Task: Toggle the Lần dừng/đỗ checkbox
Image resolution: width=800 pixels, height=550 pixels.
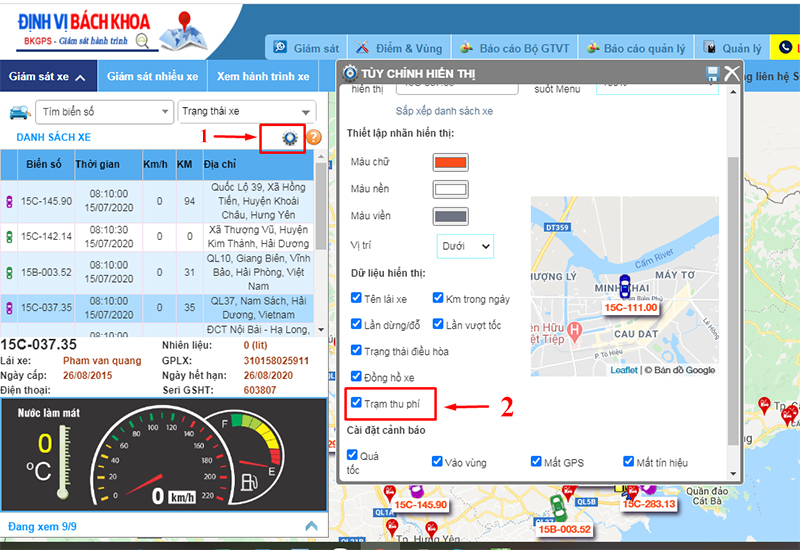Action: [x=356, y=323]
